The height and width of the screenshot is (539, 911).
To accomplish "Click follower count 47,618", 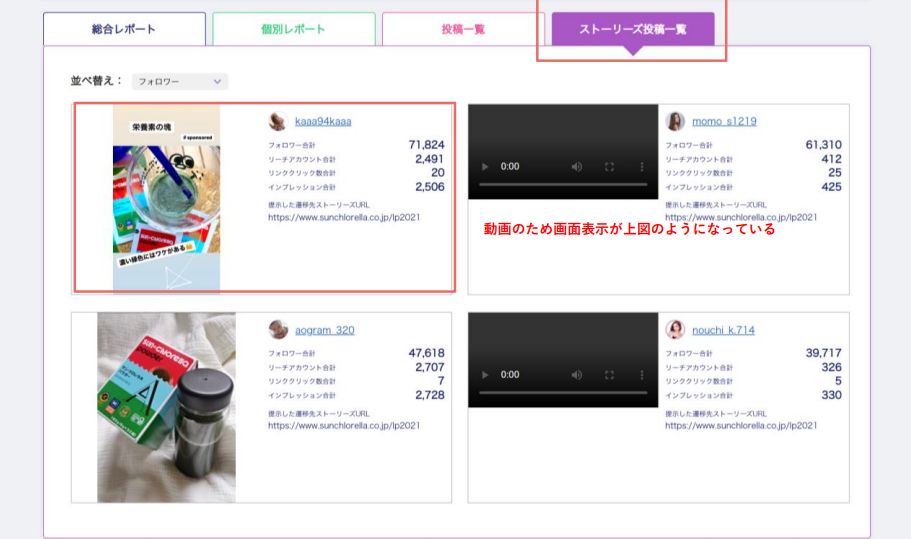I will click(426, 353).
